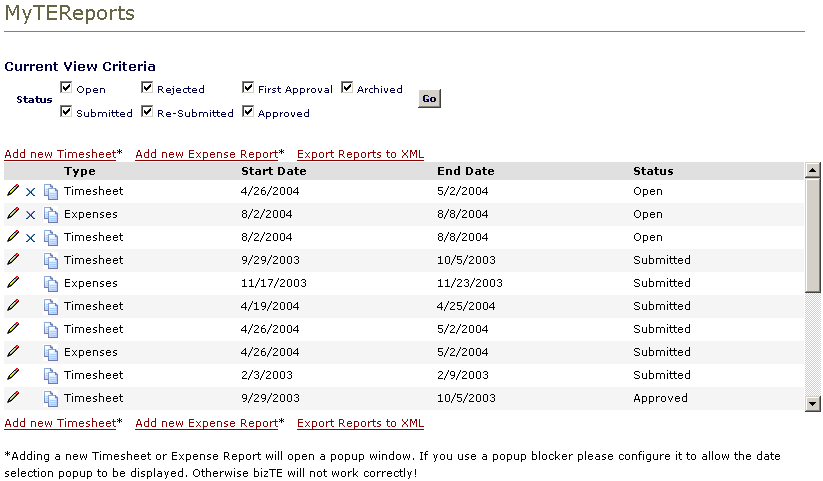Copy the Expenses report starting 11/17/2003

tap(51, 284)
